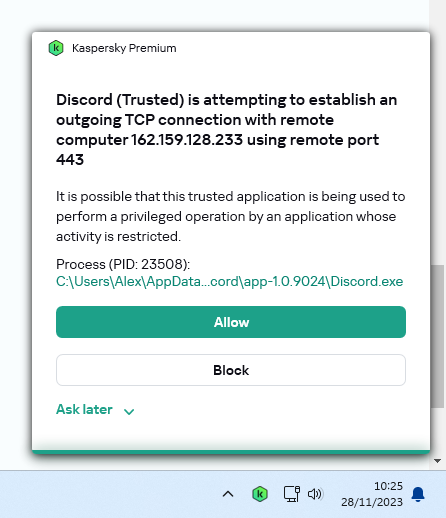Block the Discord outgoing connection

(x=231, y=370)
